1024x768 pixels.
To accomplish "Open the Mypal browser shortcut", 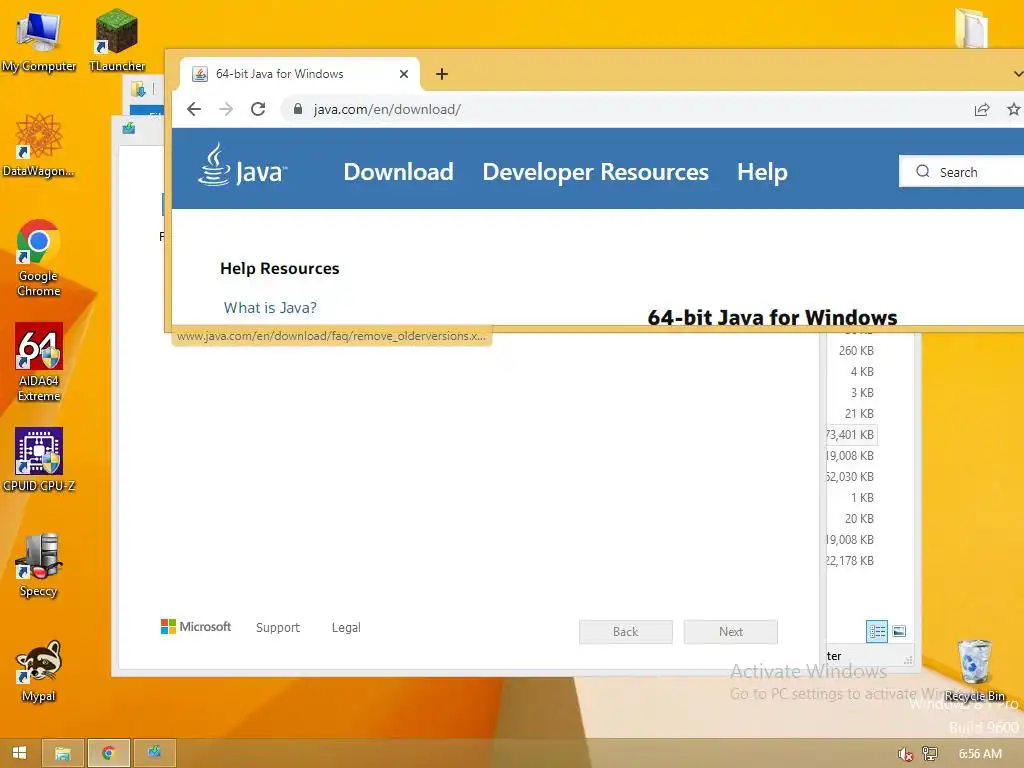I will pyautogui.click(x=39, y=671).
